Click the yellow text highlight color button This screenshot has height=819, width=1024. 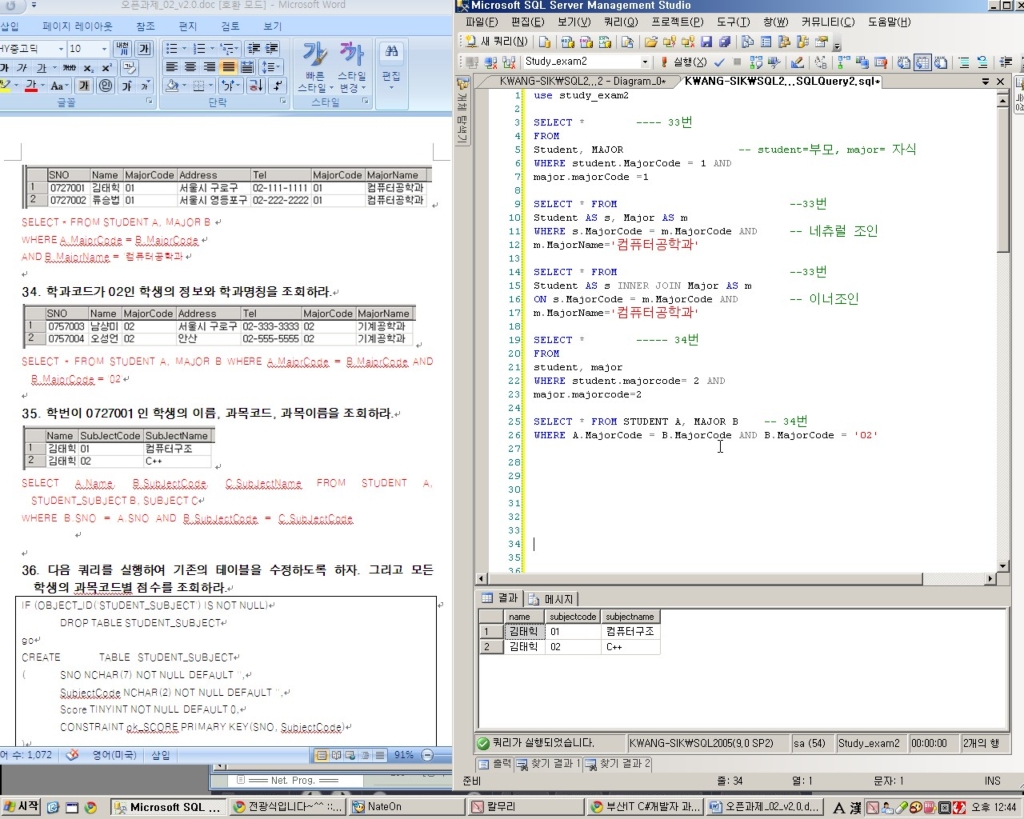[x=5, y=86]
